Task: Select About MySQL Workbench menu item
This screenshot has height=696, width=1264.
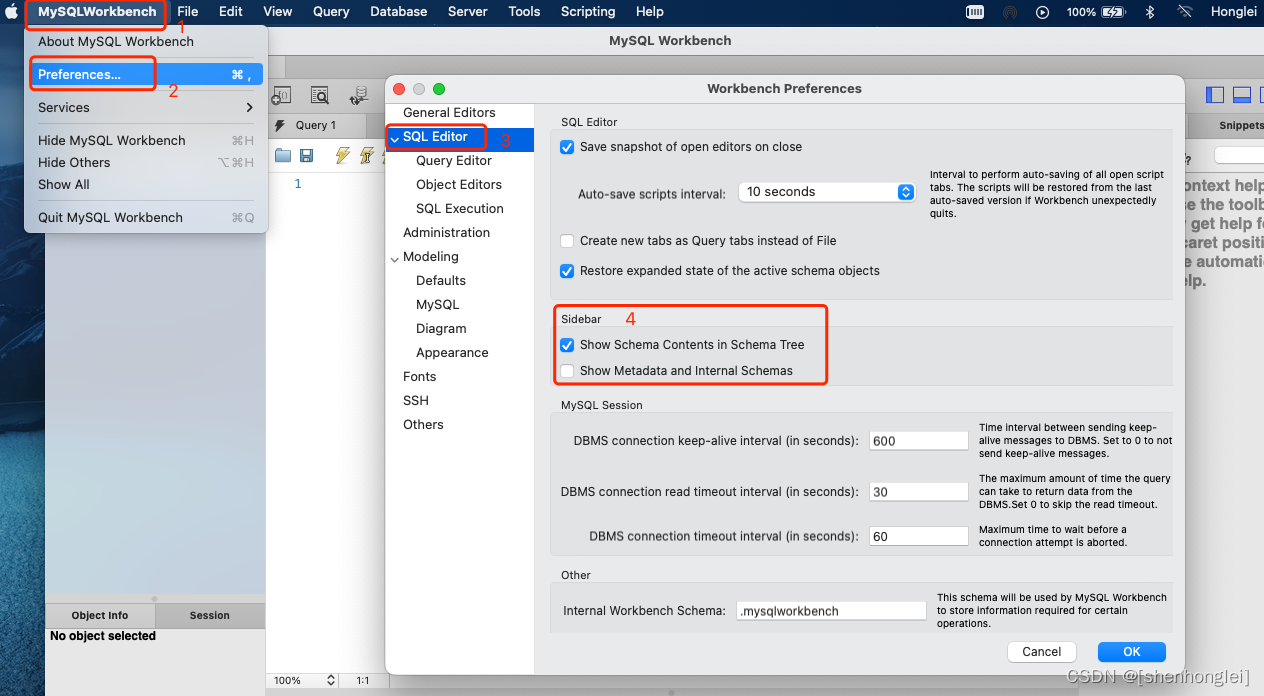Action: coord(146,42)
